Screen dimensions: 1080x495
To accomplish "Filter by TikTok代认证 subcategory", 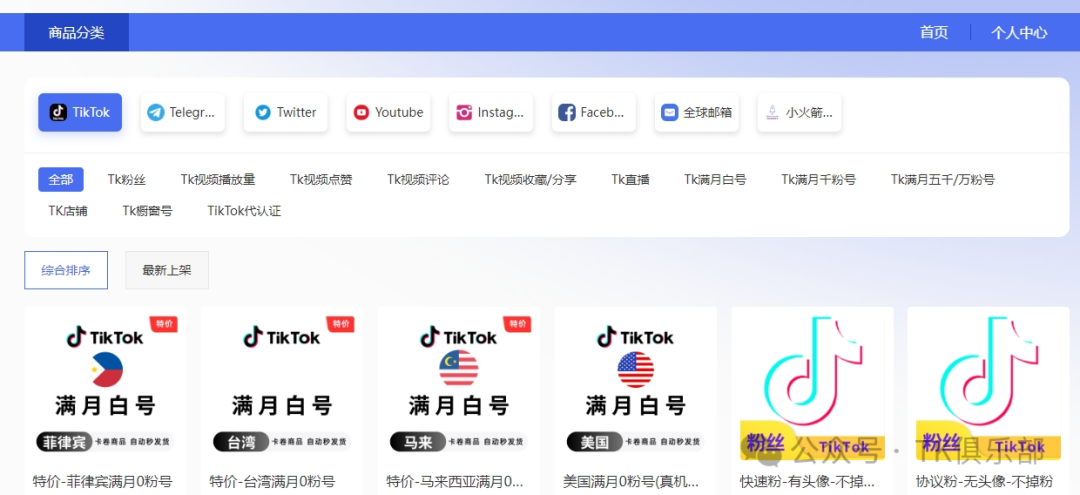I will [245, 211].
